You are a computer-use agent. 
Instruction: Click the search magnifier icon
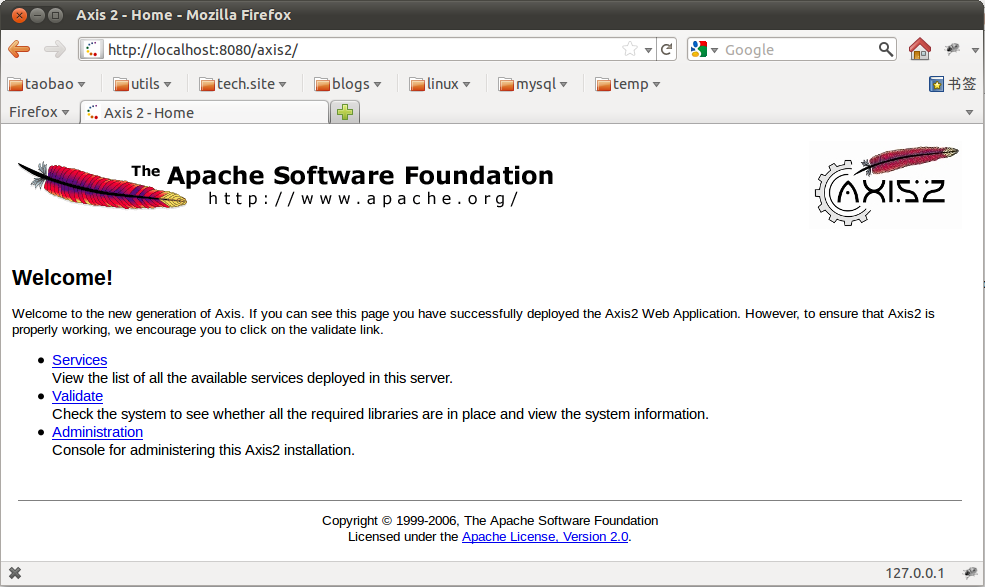pyautogui.click(x=886, y=49)
